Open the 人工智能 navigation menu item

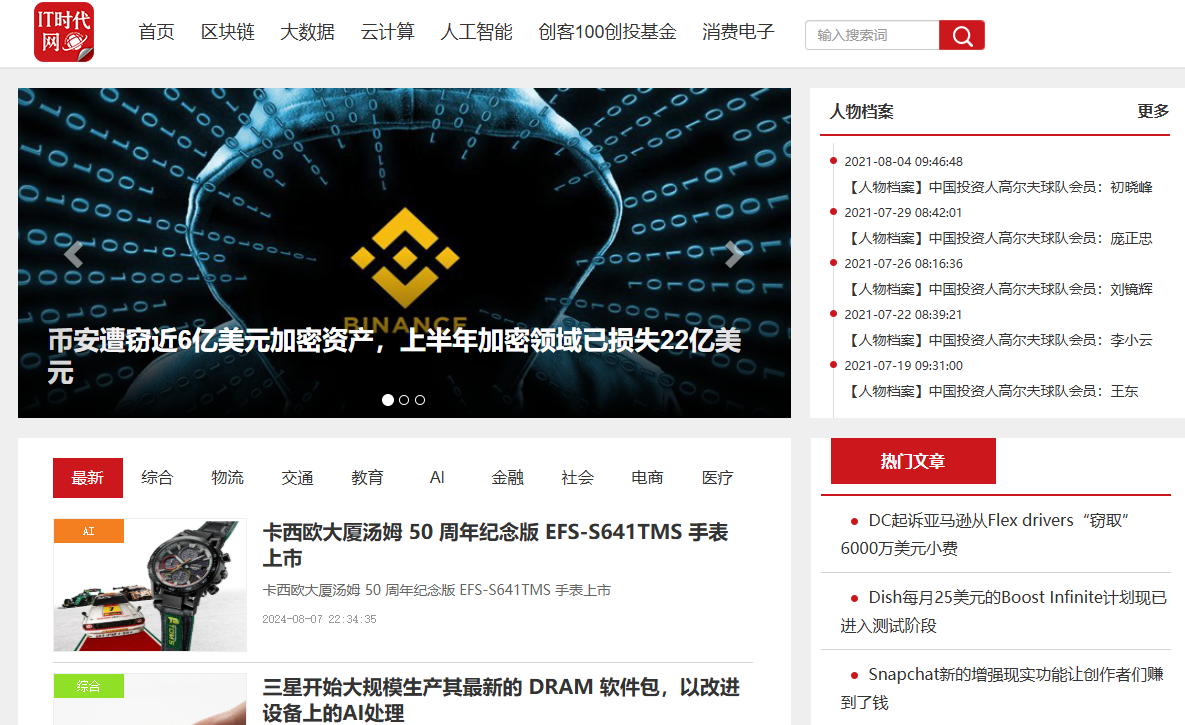tap(476, 32)
